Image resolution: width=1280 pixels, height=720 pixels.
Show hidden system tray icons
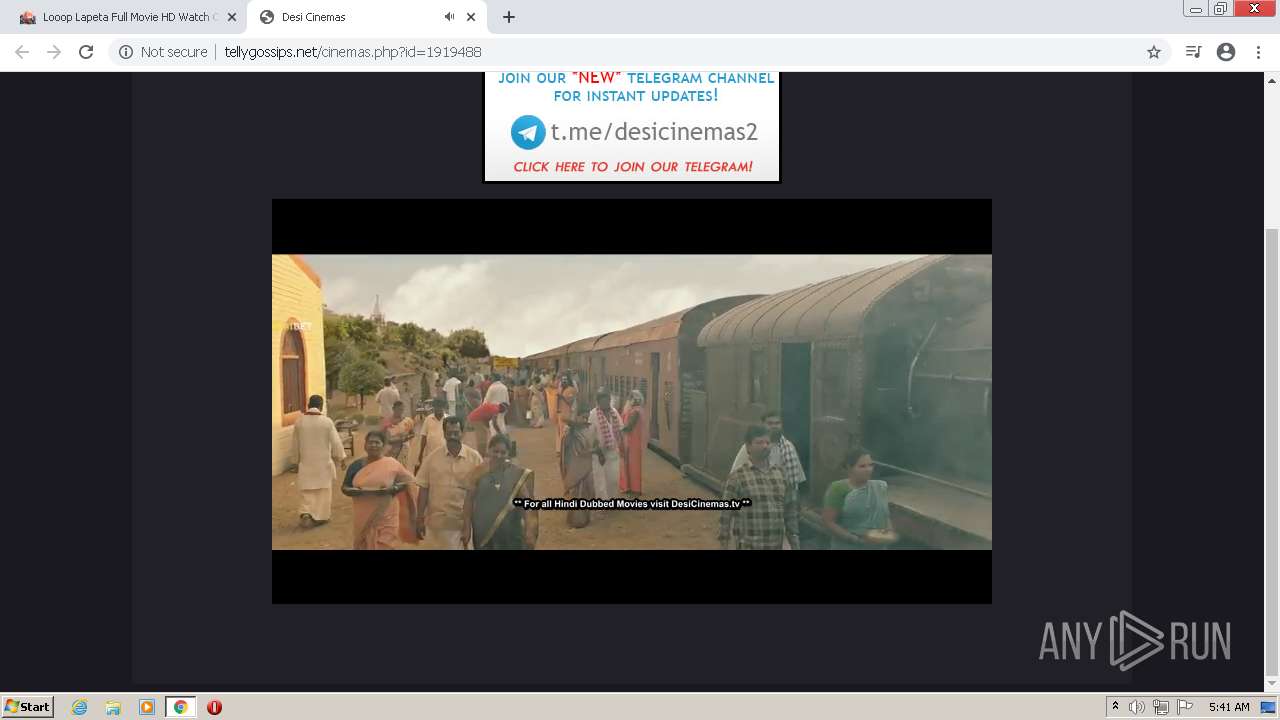[1115, 707]
